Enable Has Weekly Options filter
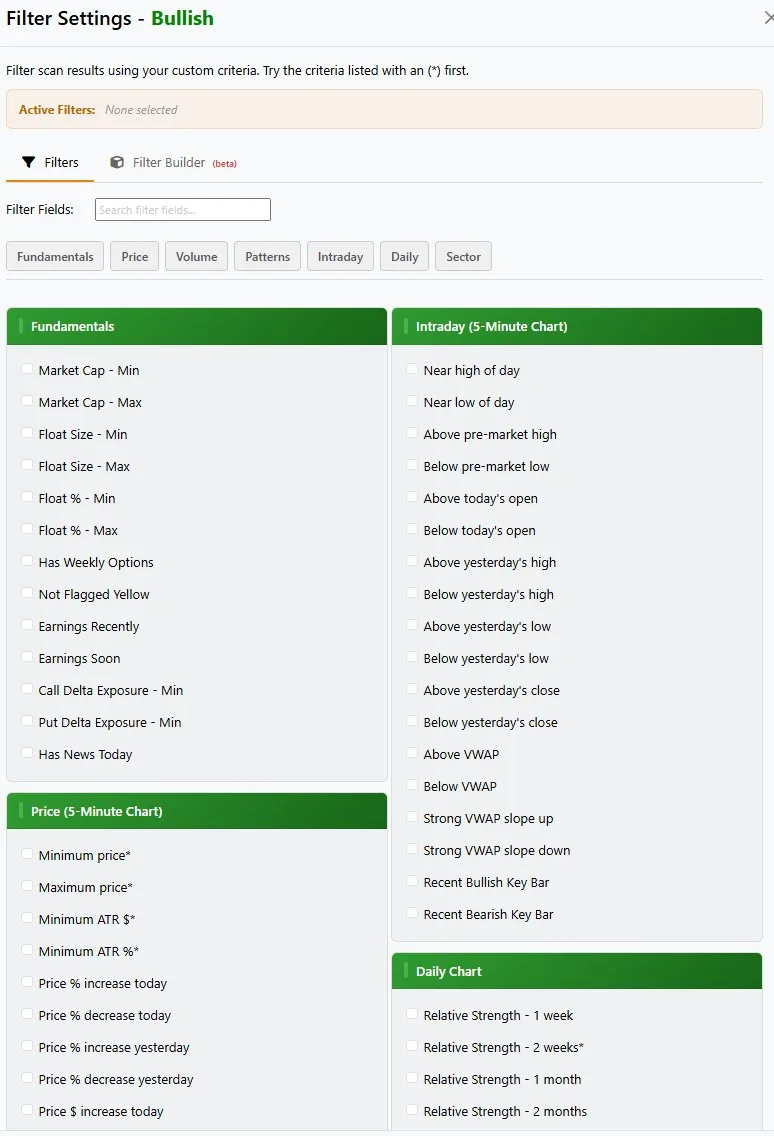774x1136 pixels. [27, 561]
